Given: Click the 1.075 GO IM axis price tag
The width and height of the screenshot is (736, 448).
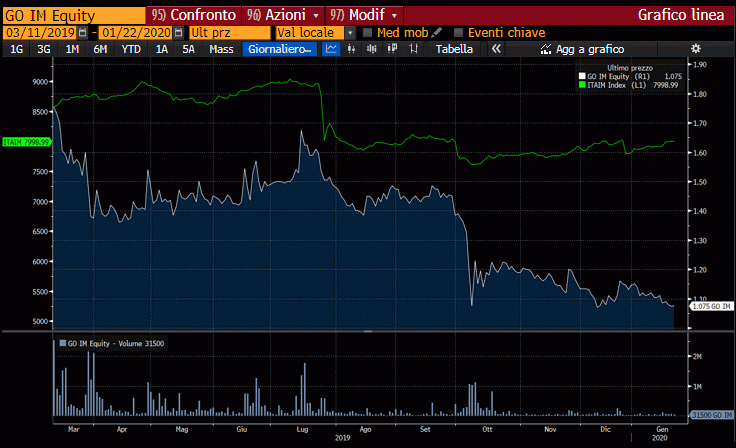Looking at the screenshot, I should click(712, 306).
